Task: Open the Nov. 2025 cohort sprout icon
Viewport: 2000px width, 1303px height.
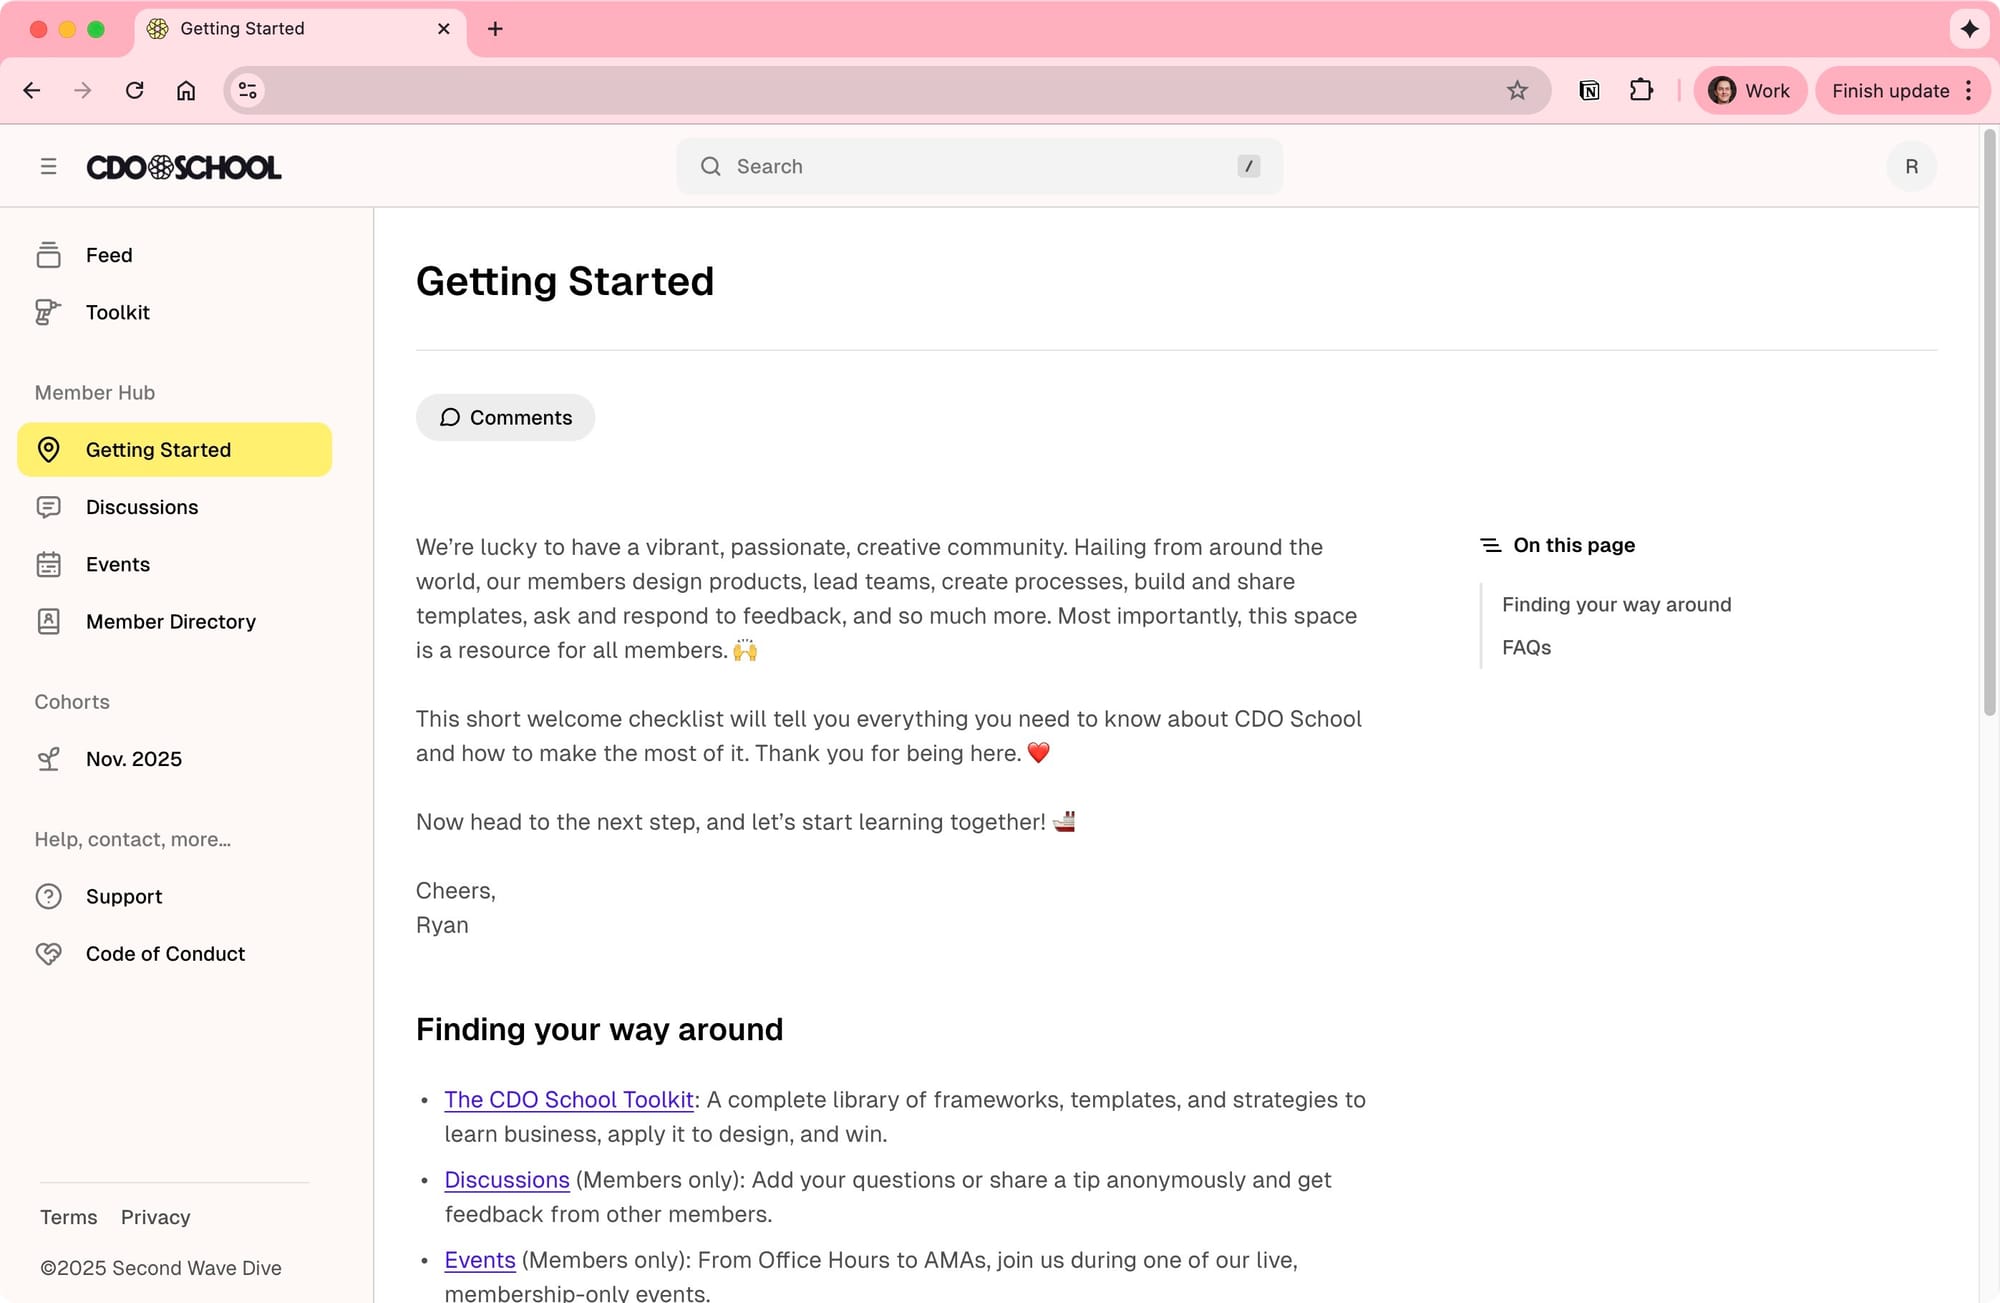Action: (48, 759)
